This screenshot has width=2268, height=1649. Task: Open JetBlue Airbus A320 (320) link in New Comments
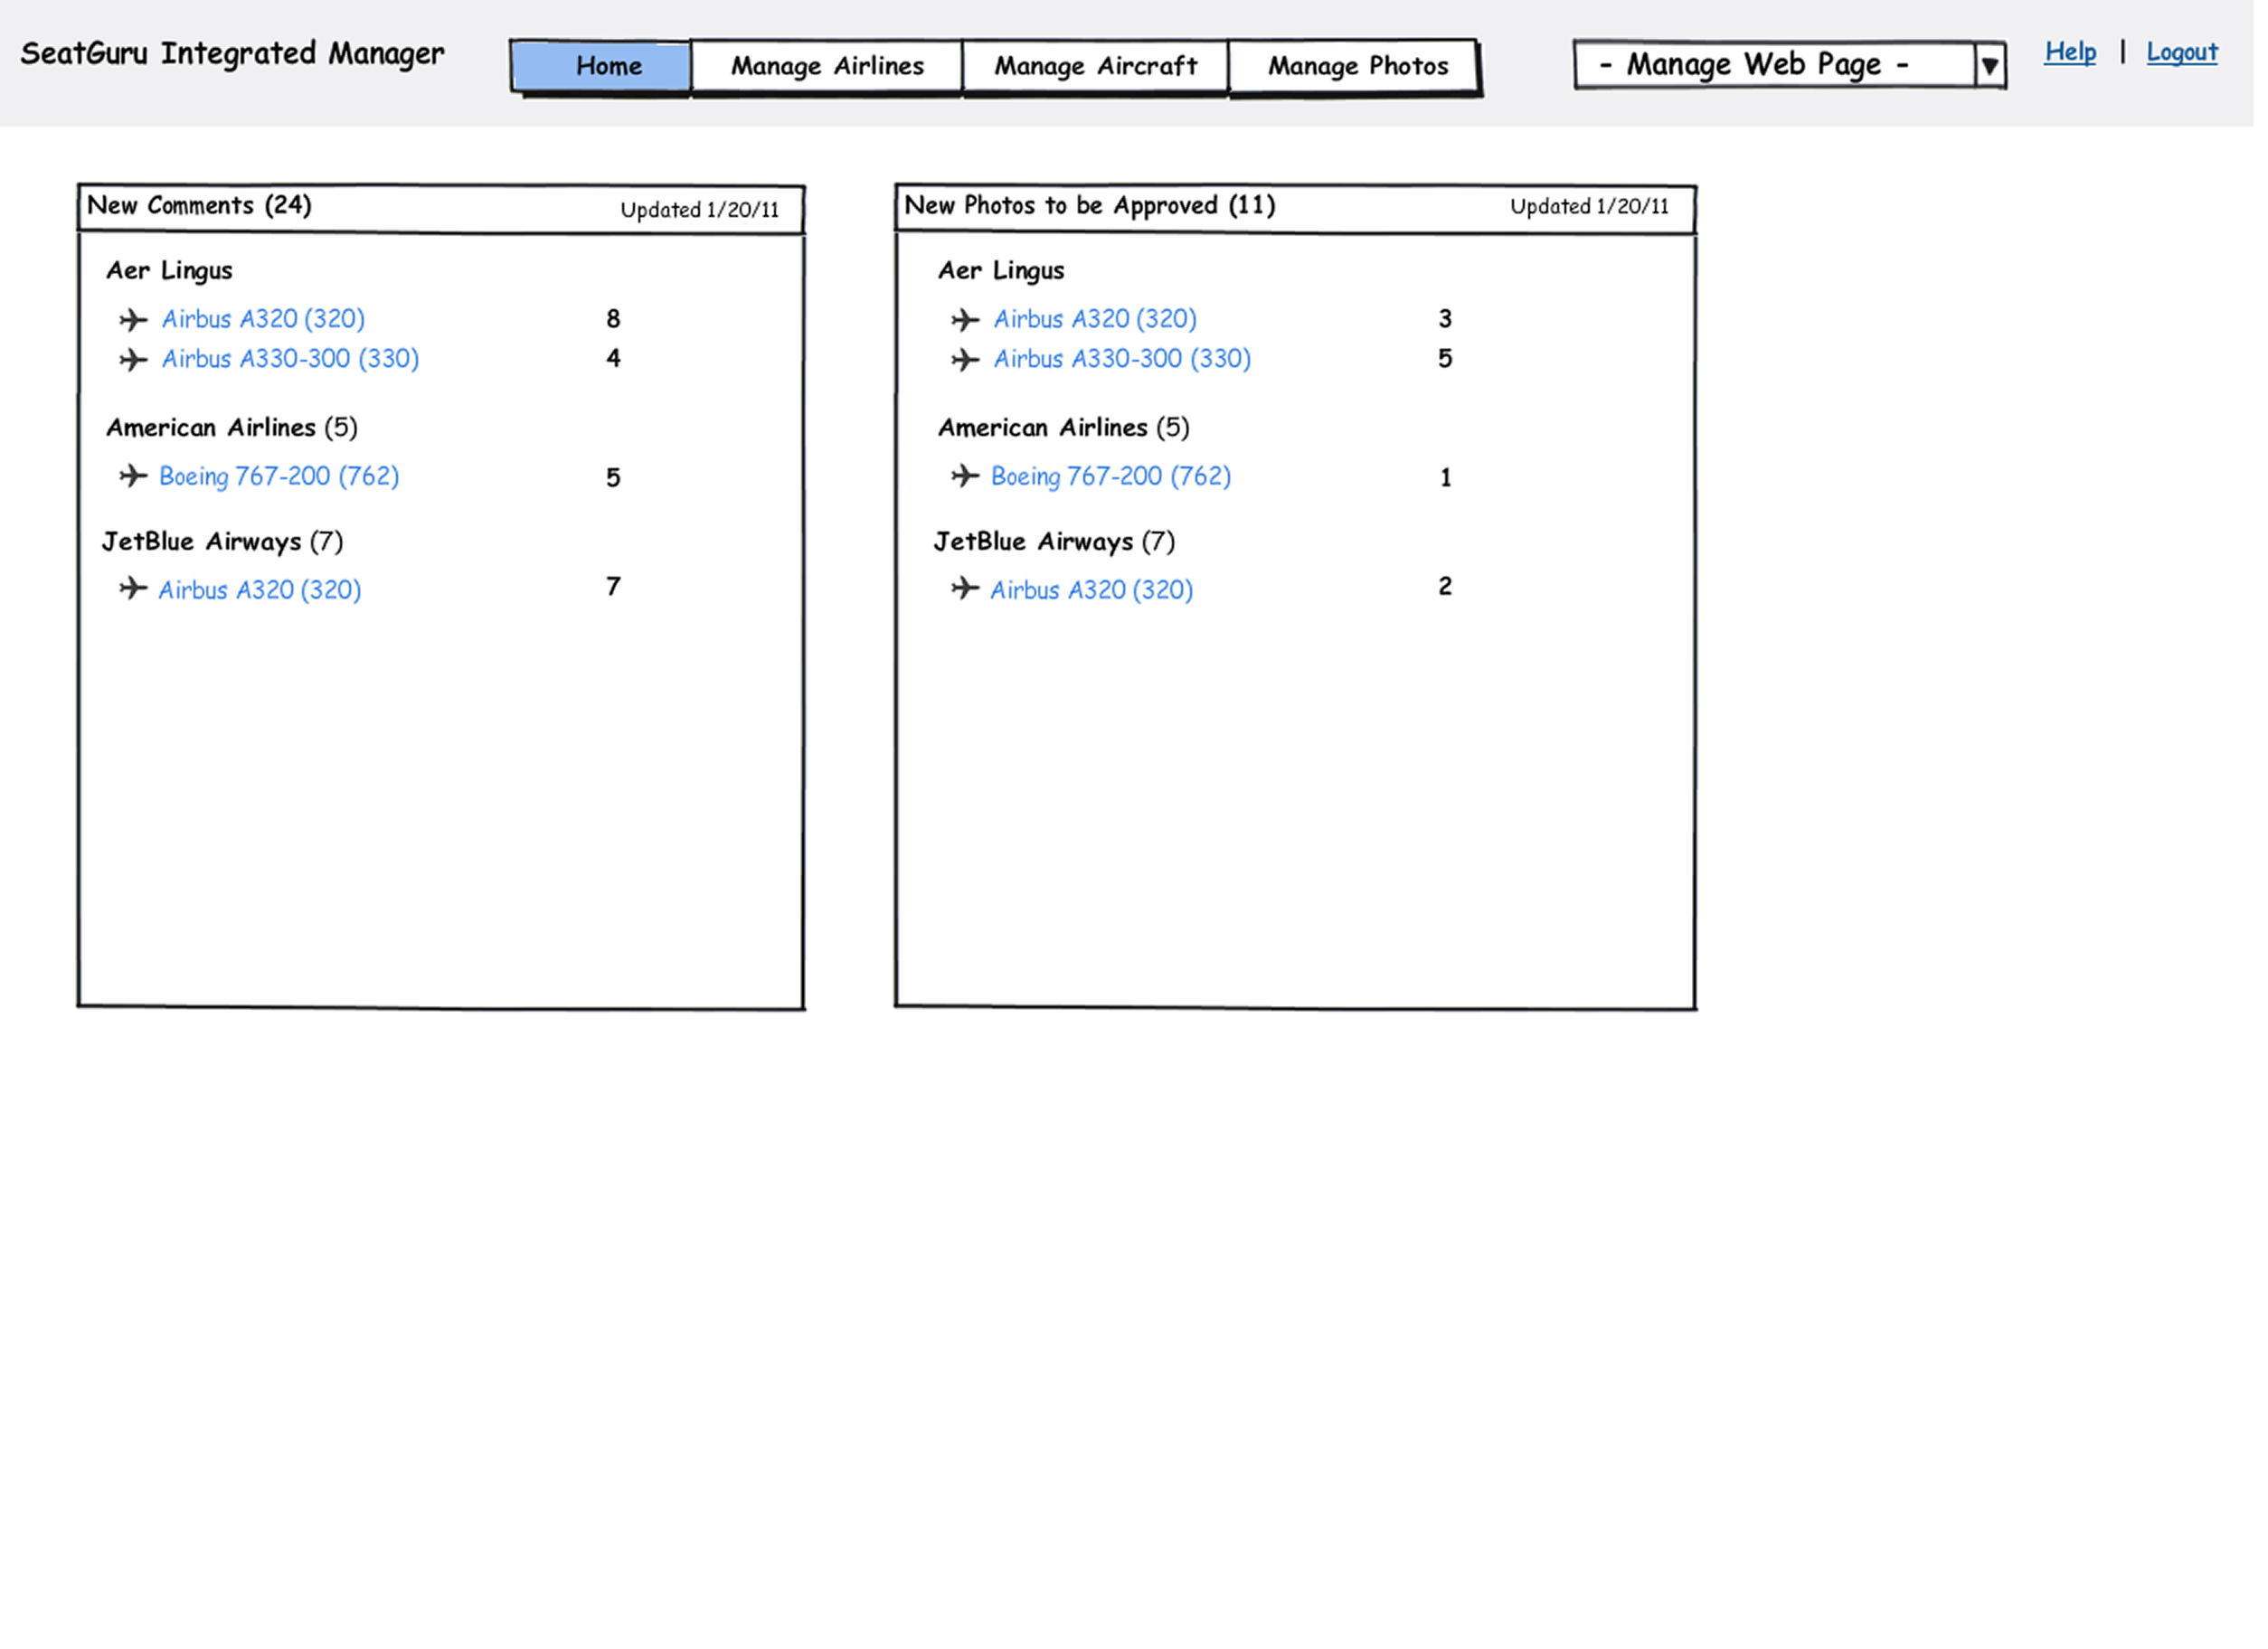point(261,592)
